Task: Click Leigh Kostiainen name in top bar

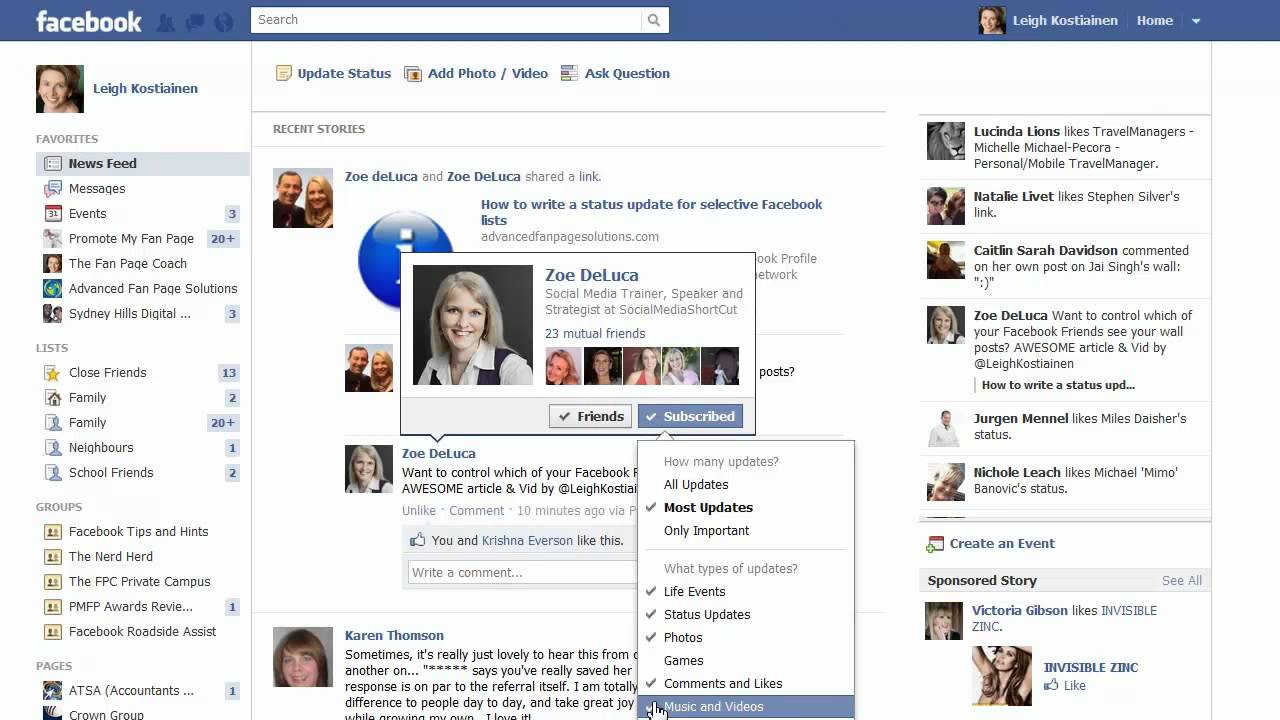Action: pos(1065,20)
